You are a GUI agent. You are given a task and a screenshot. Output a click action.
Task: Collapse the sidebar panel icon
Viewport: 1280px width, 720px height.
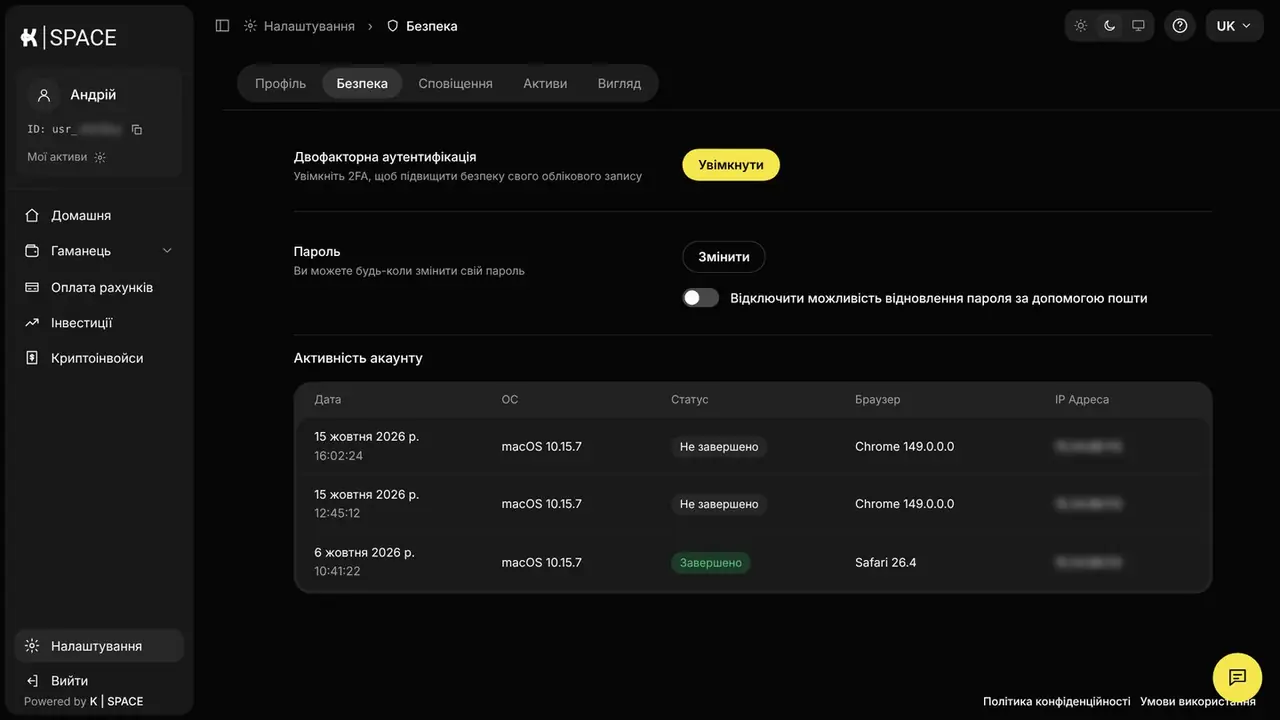point(222,26)
